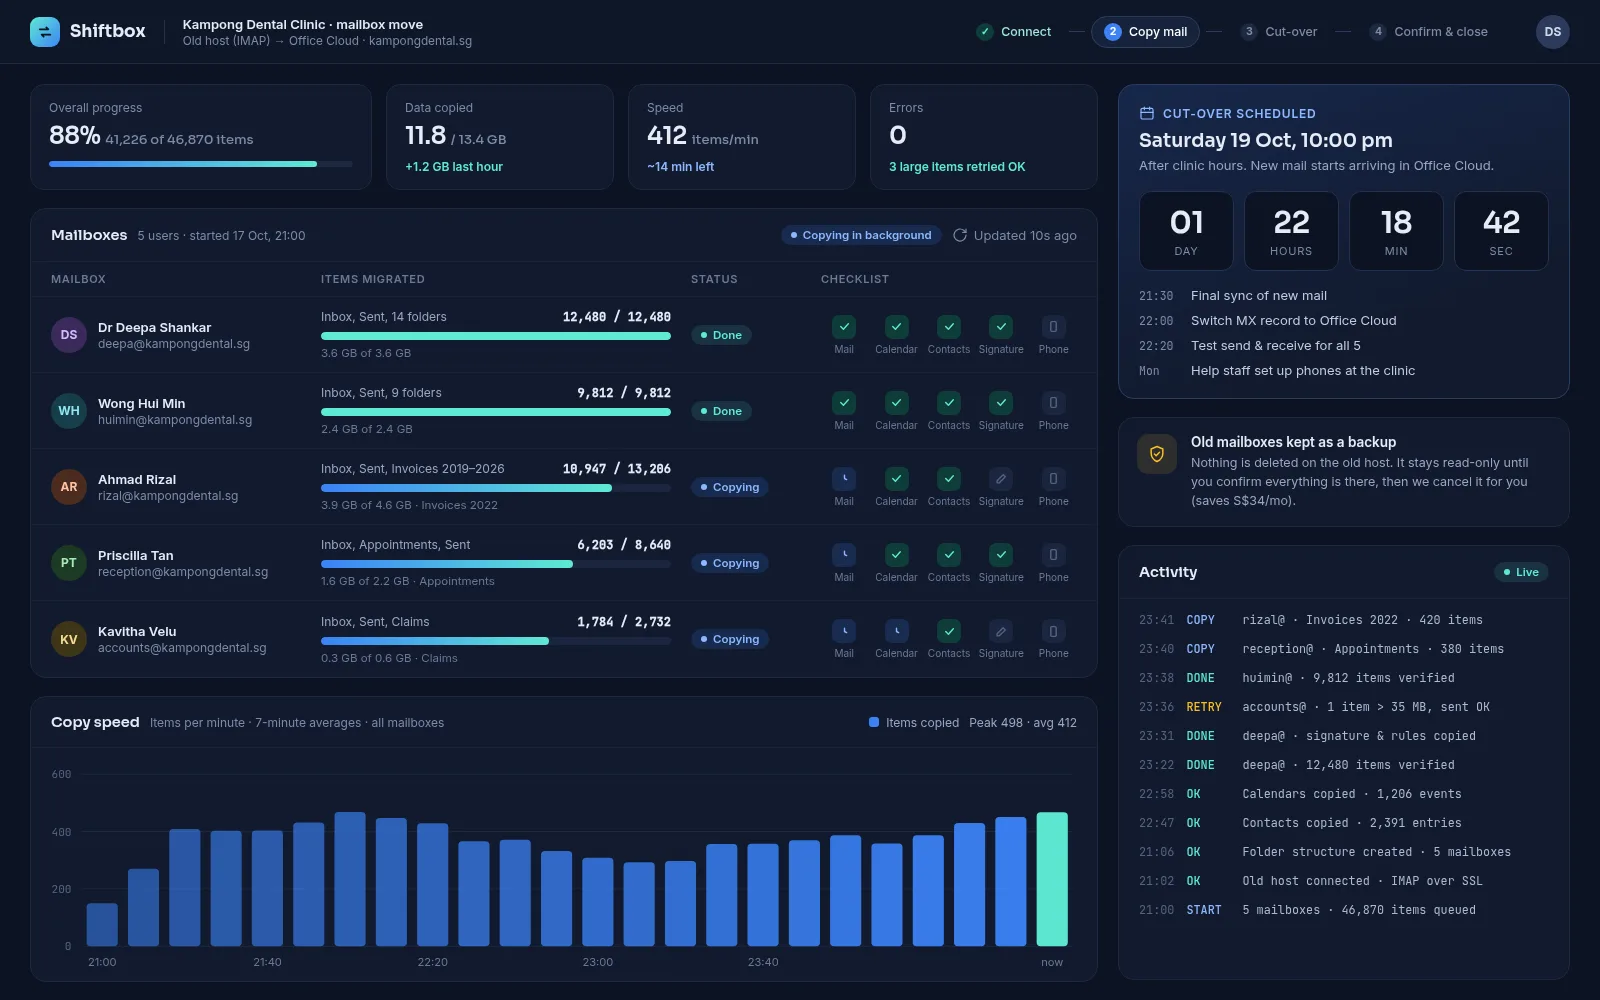
Task: Click the Overall progress bar
Action: click(x=201, y=164)
